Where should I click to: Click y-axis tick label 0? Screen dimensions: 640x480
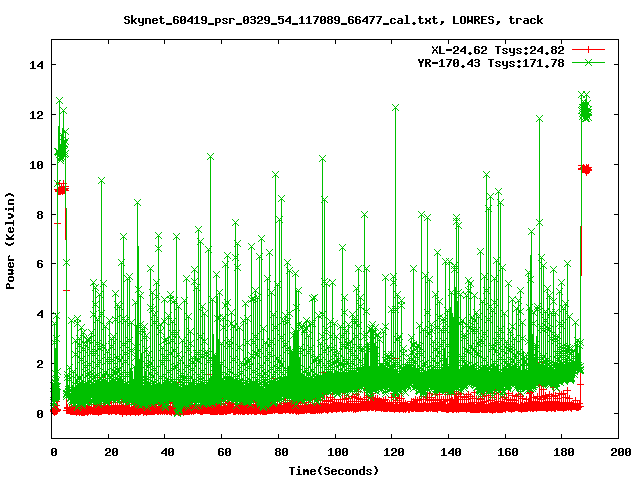coord(40,414)
